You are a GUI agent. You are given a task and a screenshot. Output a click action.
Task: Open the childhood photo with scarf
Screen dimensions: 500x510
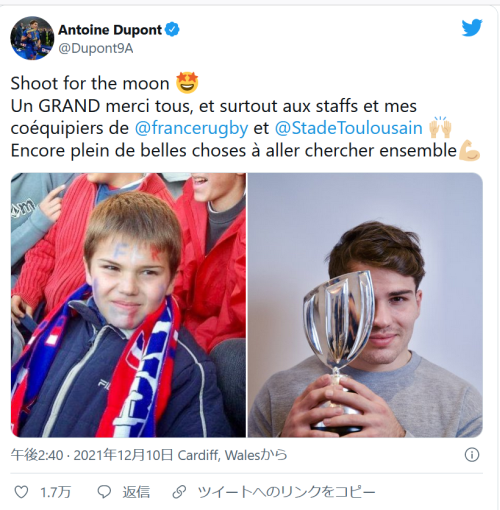coord(128,305)
